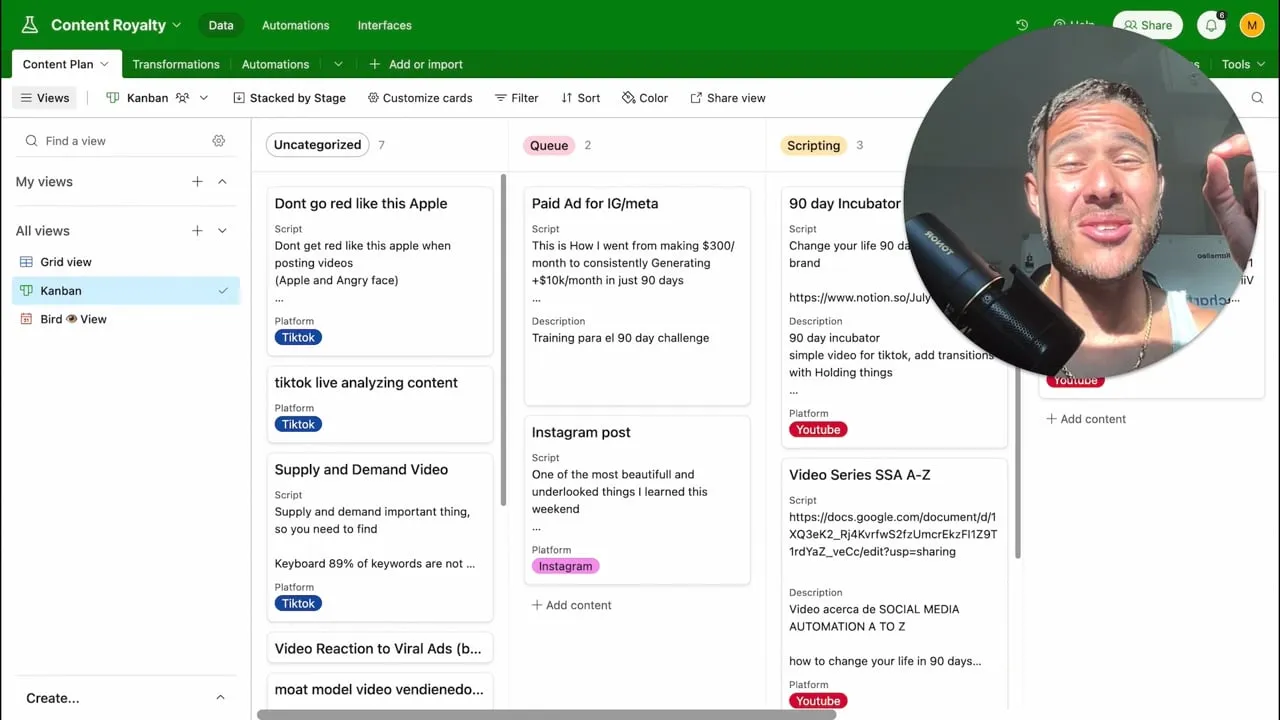Image resolution: width=1280 pixels, height=720 pixels.
Task: Select Bird View calendar view
Action: point(126,319)
